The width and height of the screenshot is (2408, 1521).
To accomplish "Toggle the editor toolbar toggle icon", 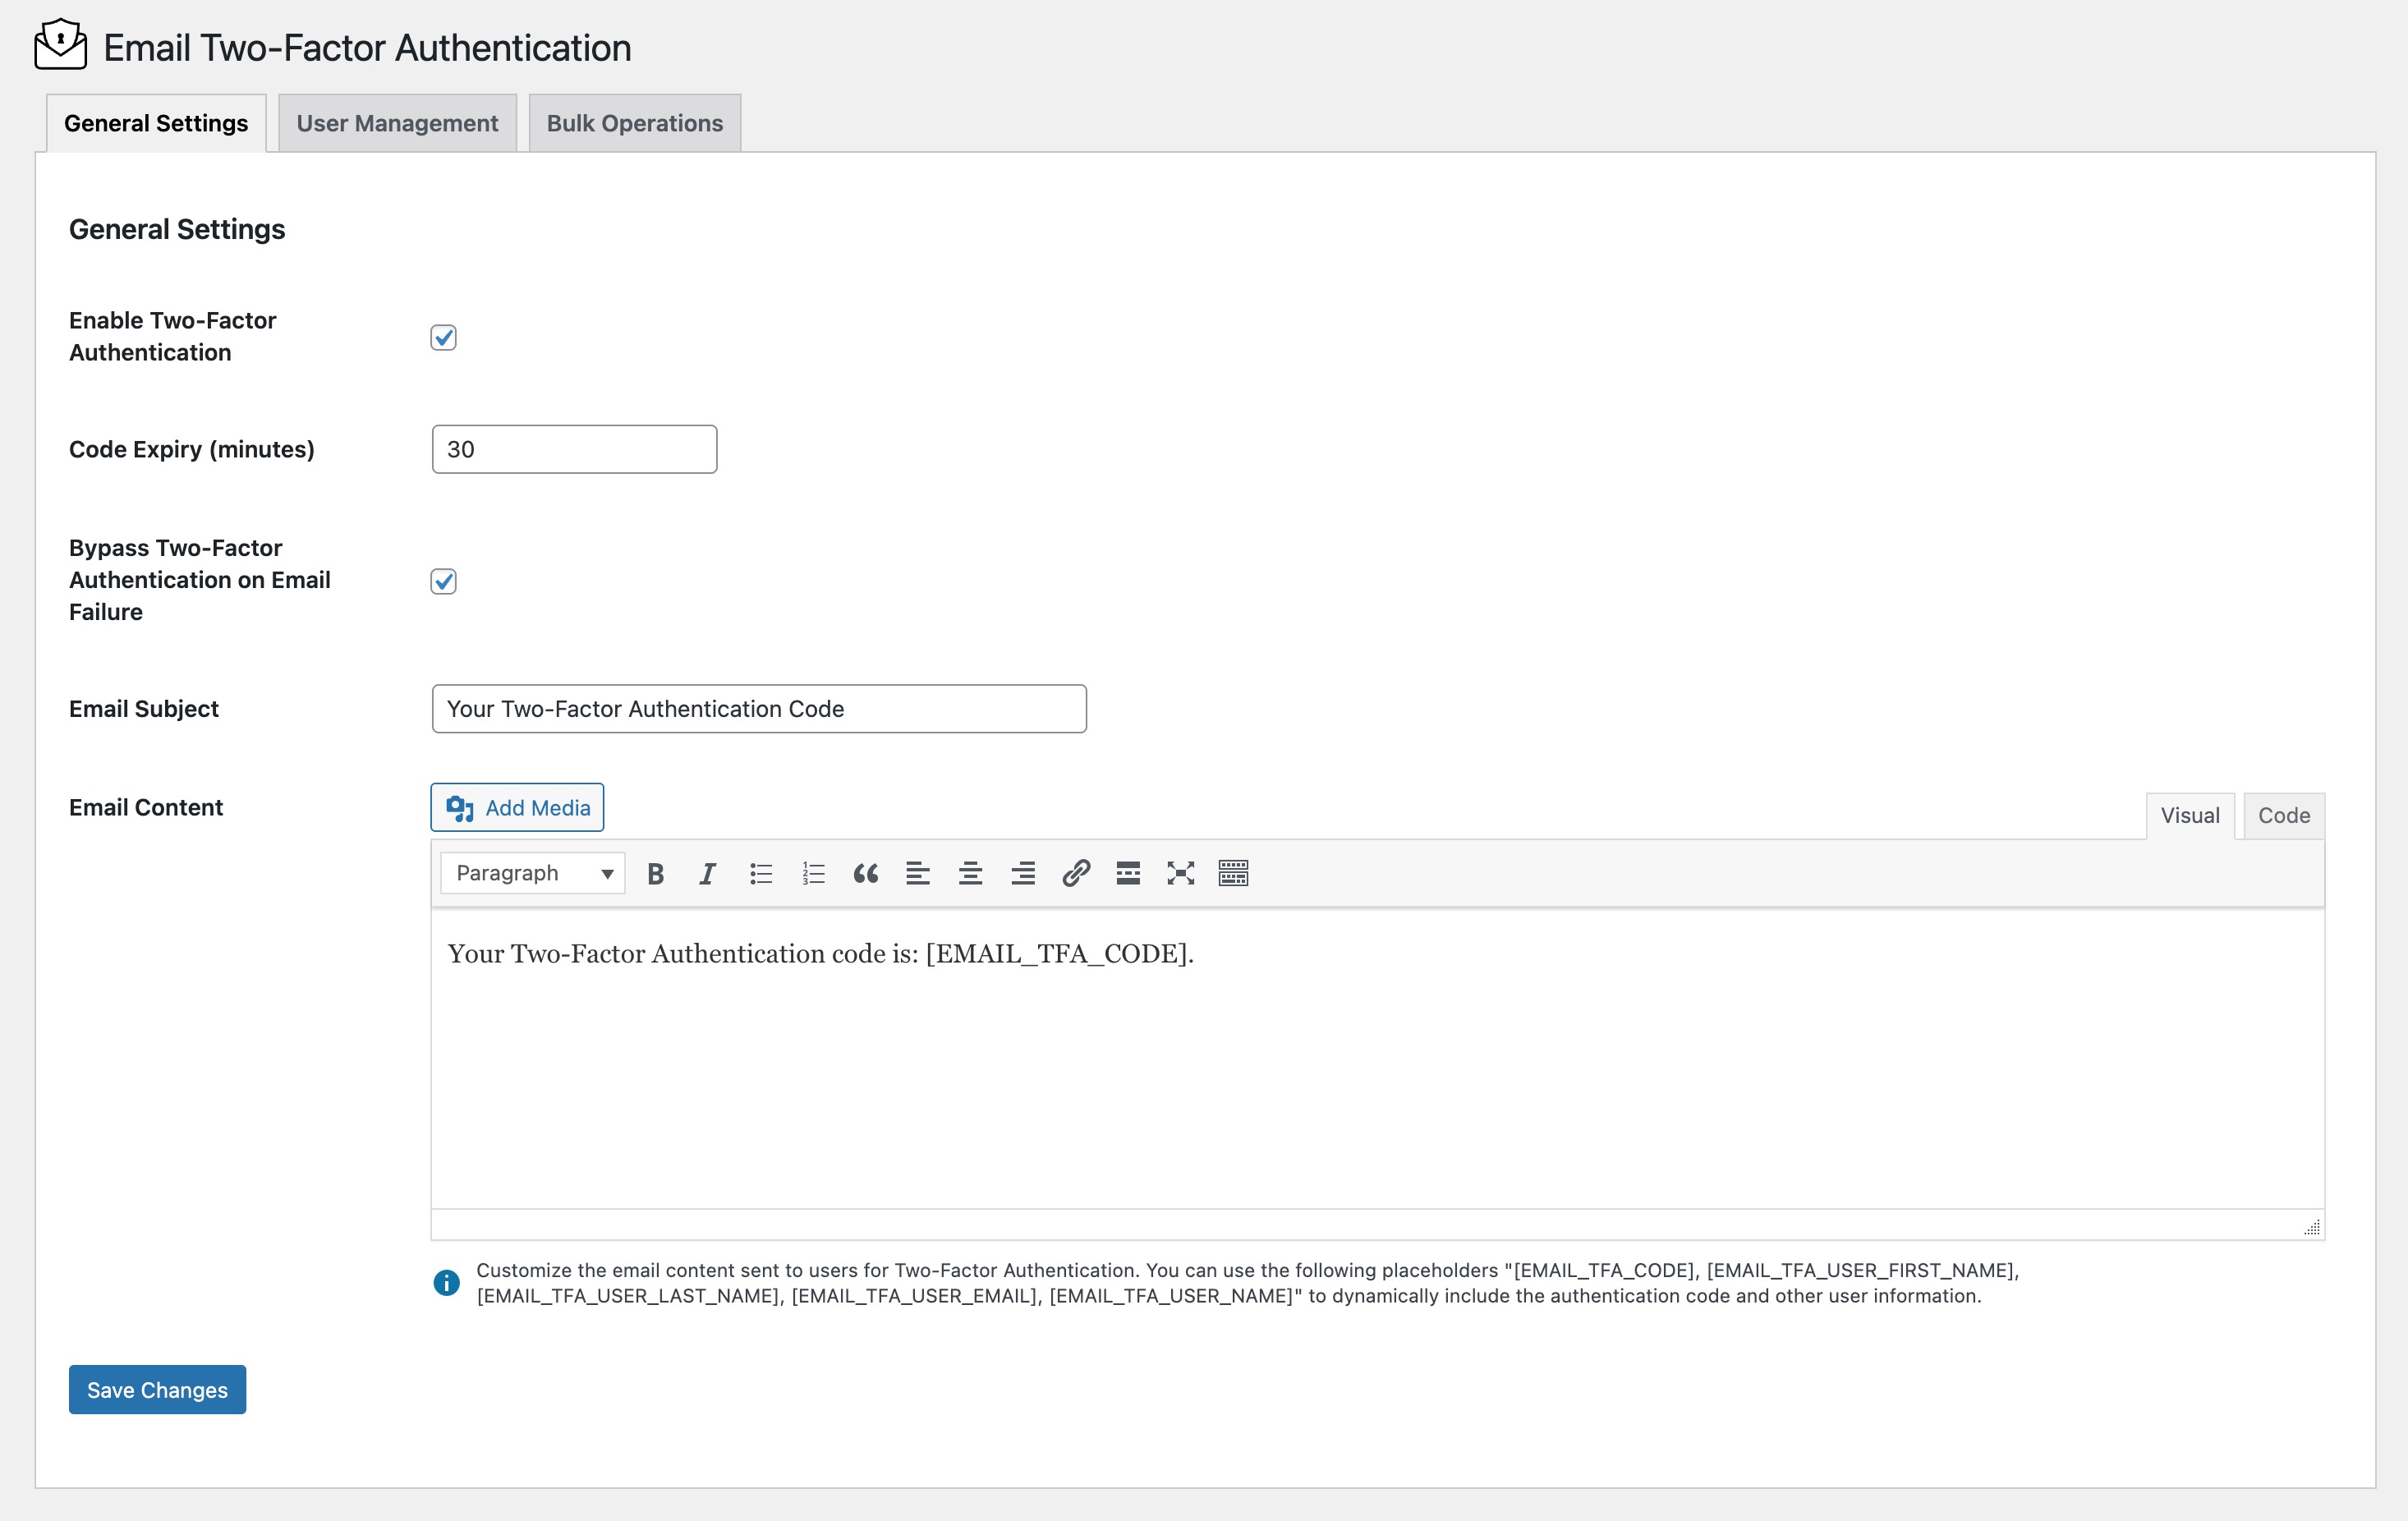I will pyautogui.click(x=1233, y=873).
